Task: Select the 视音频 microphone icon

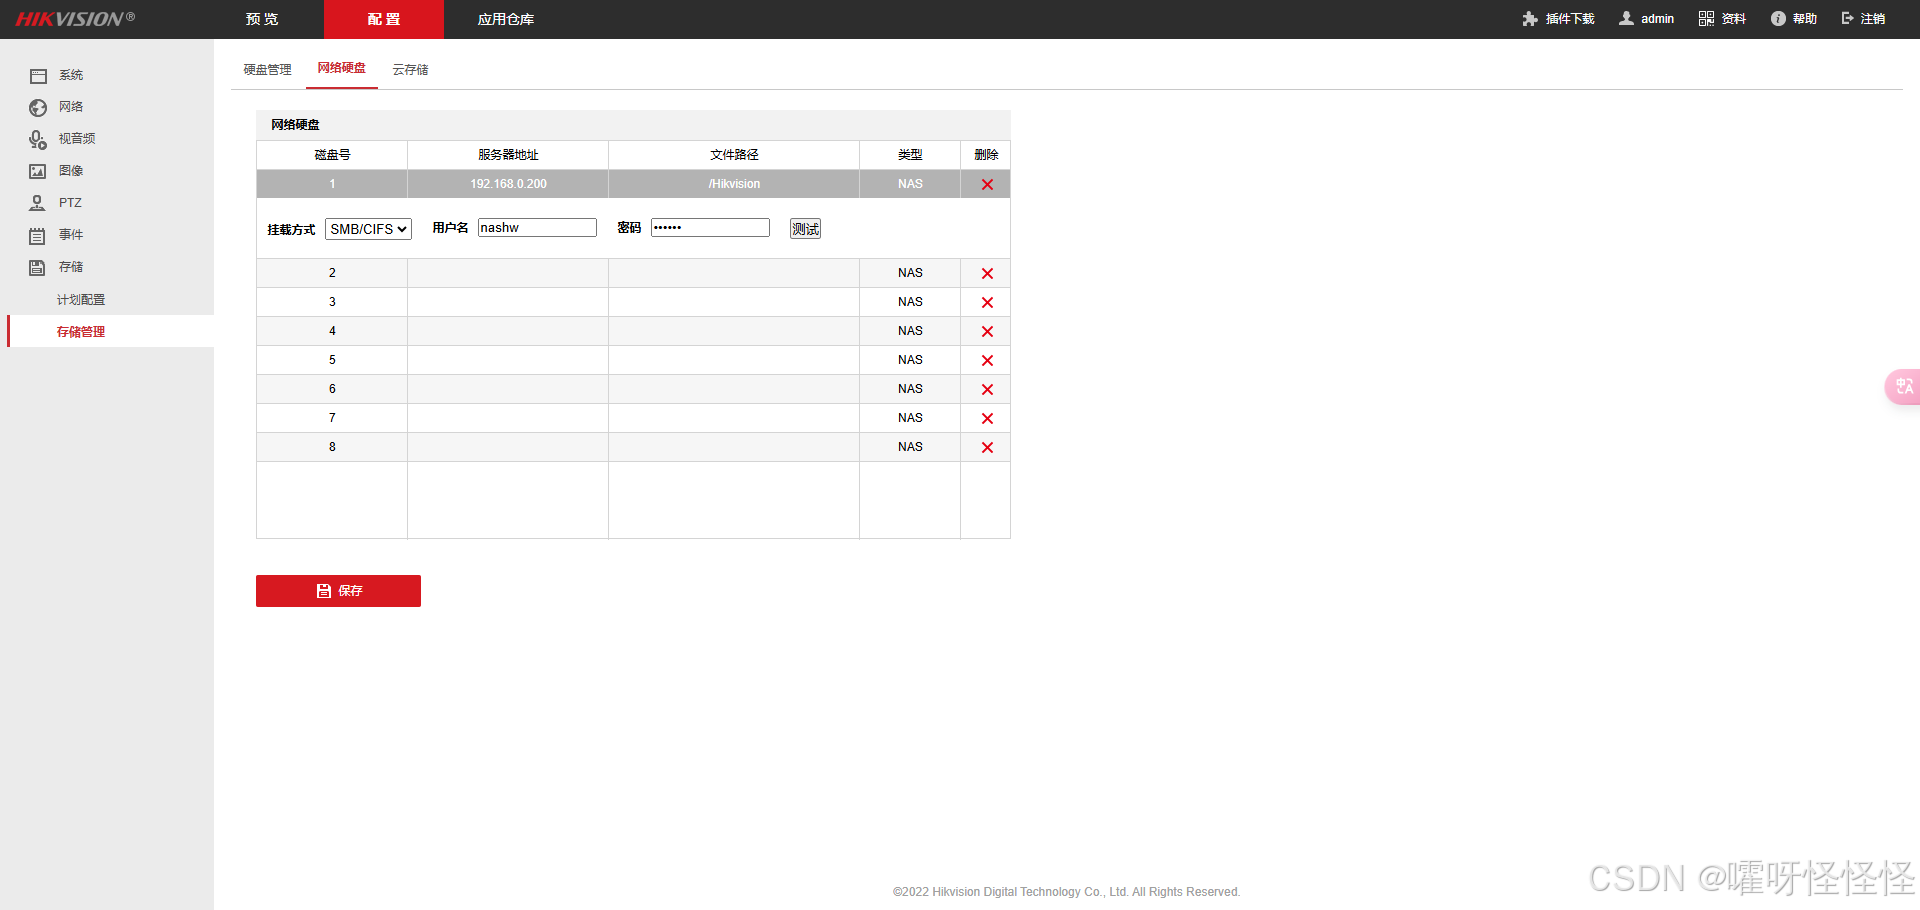Action: click(x=38, y=140)
